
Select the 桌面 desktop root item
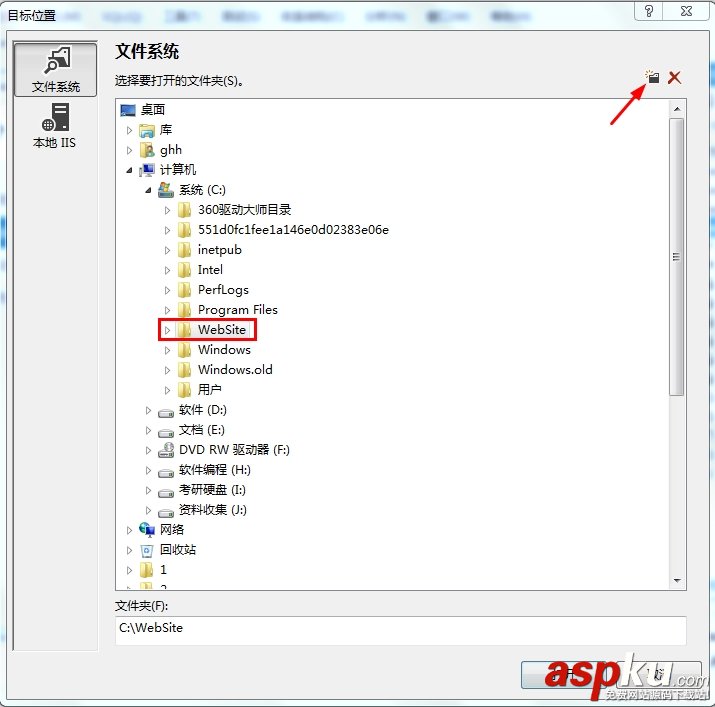[x=153, y=110]
